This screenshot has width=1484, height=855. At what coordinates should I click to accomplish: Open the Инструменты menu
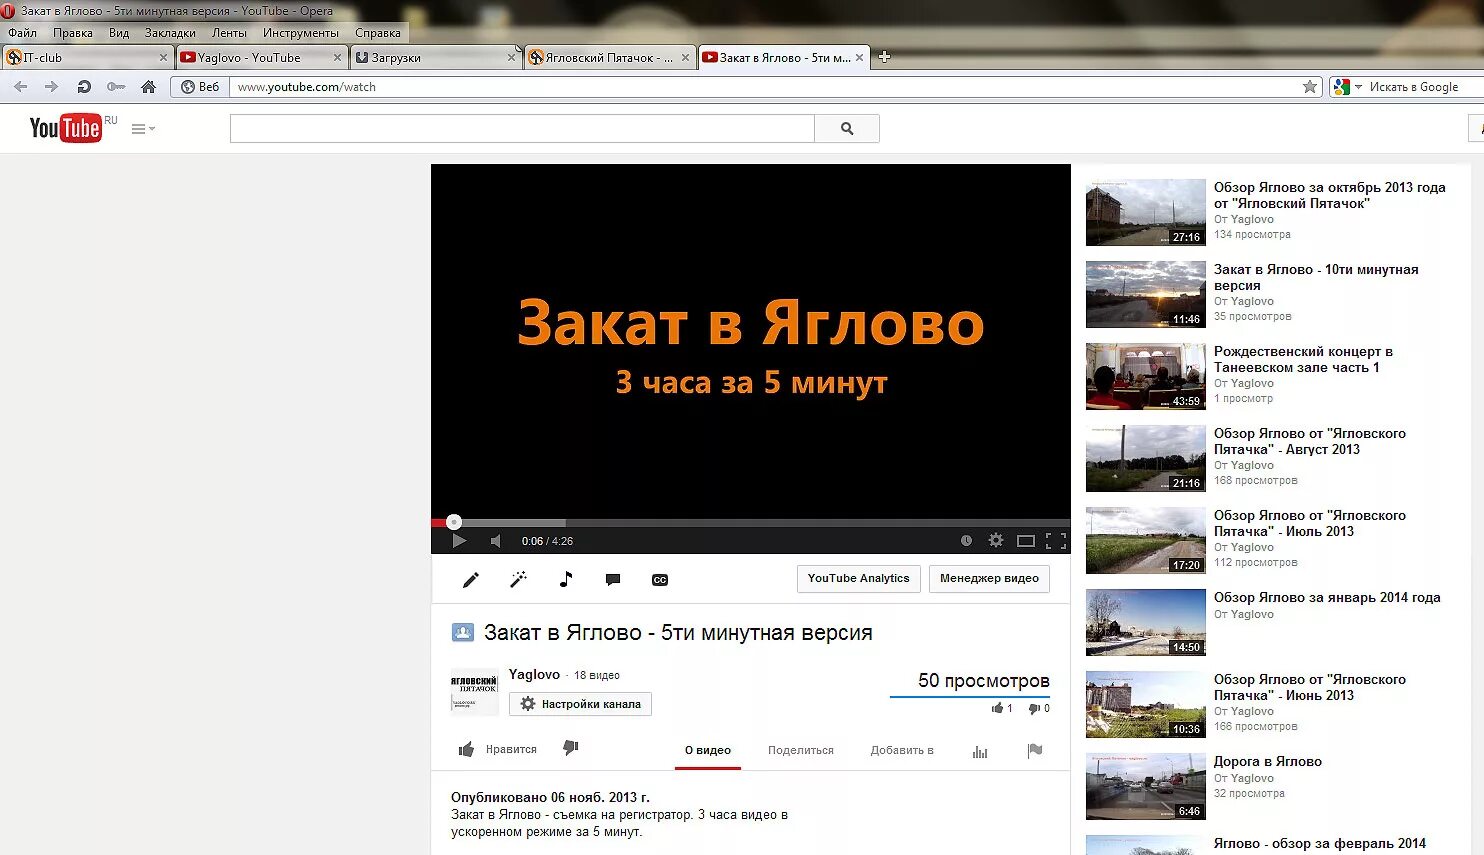click(x=301, y=33)
